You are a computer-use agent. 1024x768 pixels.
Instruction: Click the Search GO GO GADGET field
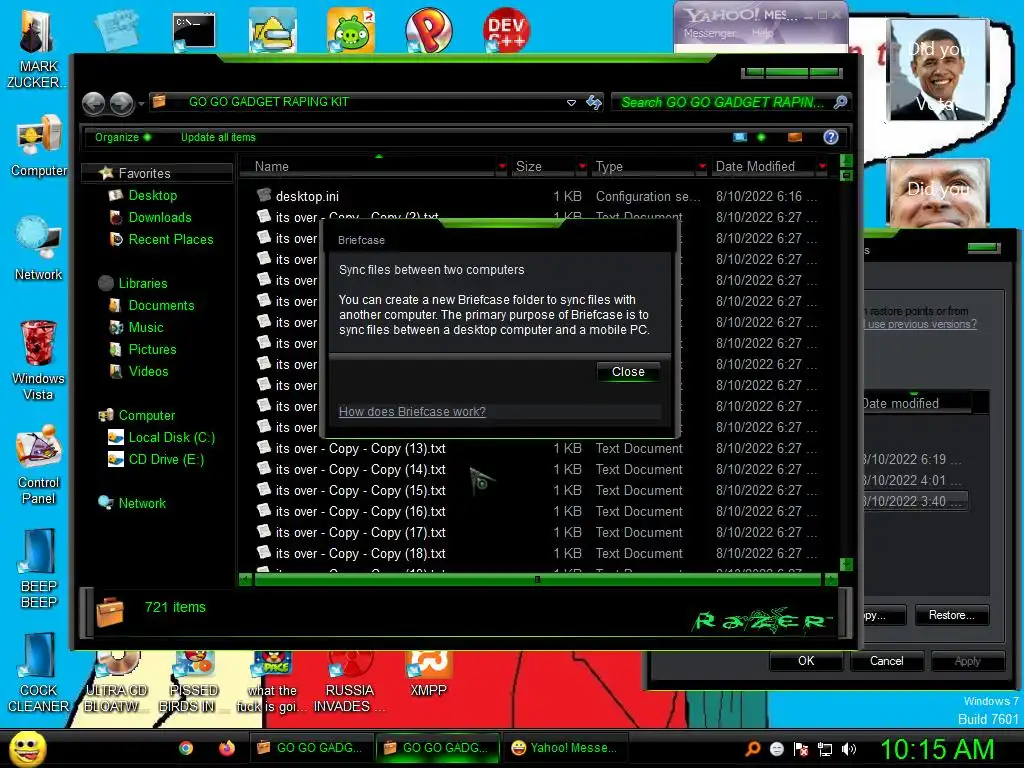click(722, 102)
